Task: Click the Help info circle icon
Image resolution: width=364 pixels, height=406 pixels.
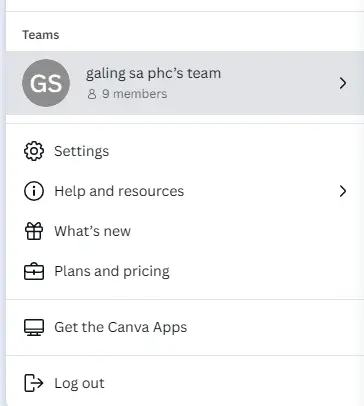Action: click(x=34, y=191)
